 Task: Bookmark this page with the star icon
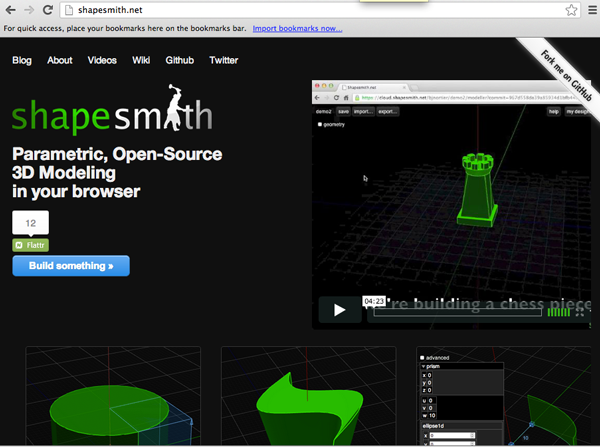pos(570,10)
